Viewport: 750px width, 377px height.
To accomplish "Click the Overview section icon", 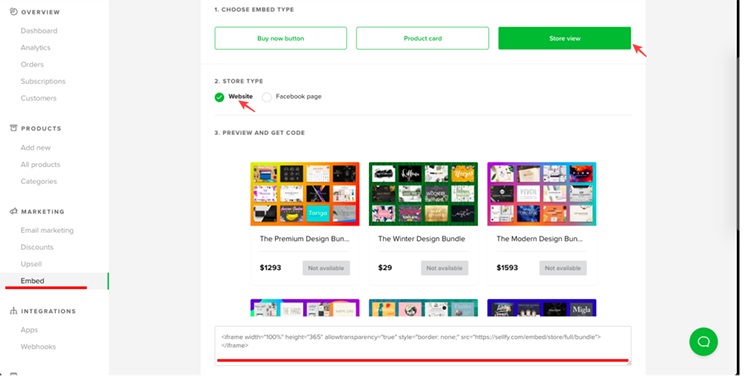I will pyautogui.click(x=13, y=11).
